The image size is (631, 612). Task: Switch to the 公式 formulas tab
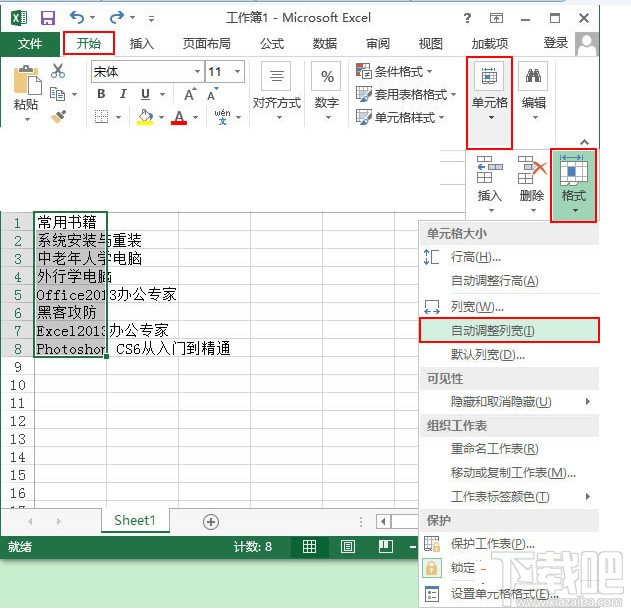pos(272,43)
